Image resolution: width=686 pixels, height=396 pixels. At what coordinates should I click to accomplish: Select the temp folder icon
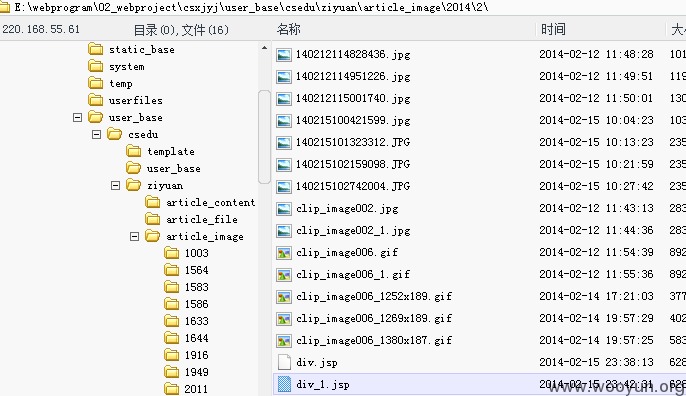pos(95,83)
